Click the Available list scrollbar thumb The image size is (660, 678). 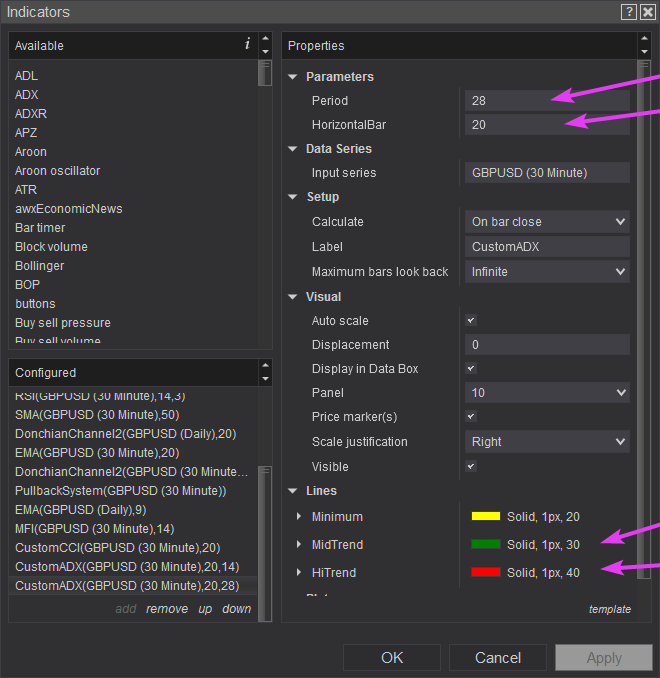265,74
